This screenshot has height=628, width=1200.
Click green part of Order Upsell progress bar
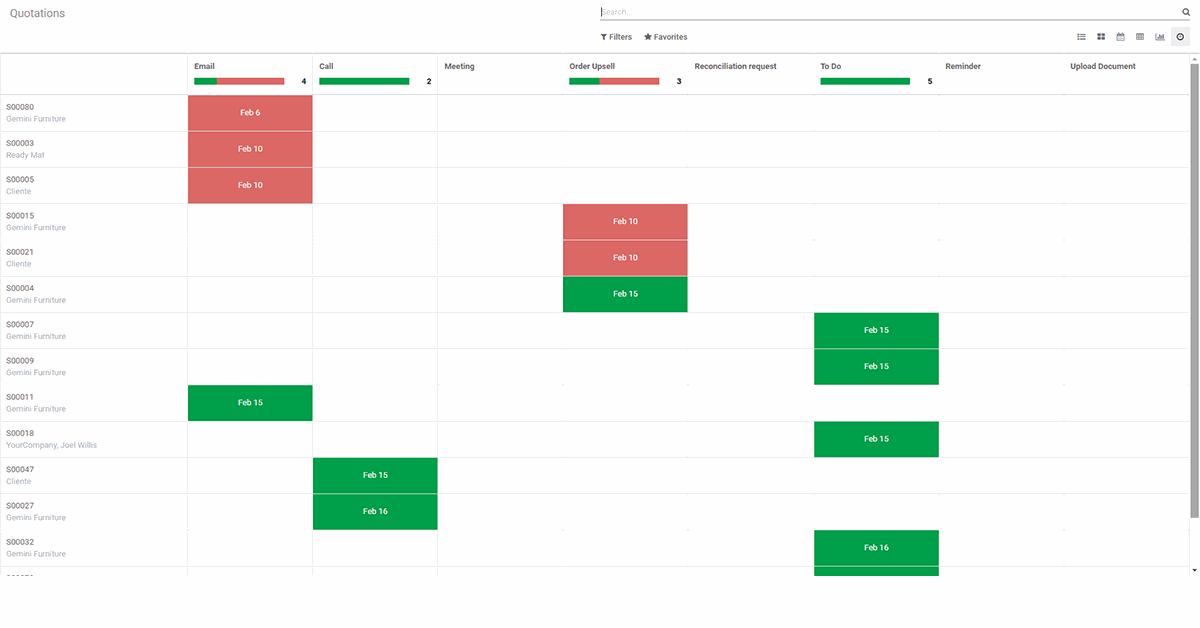(x=584, y=81)
